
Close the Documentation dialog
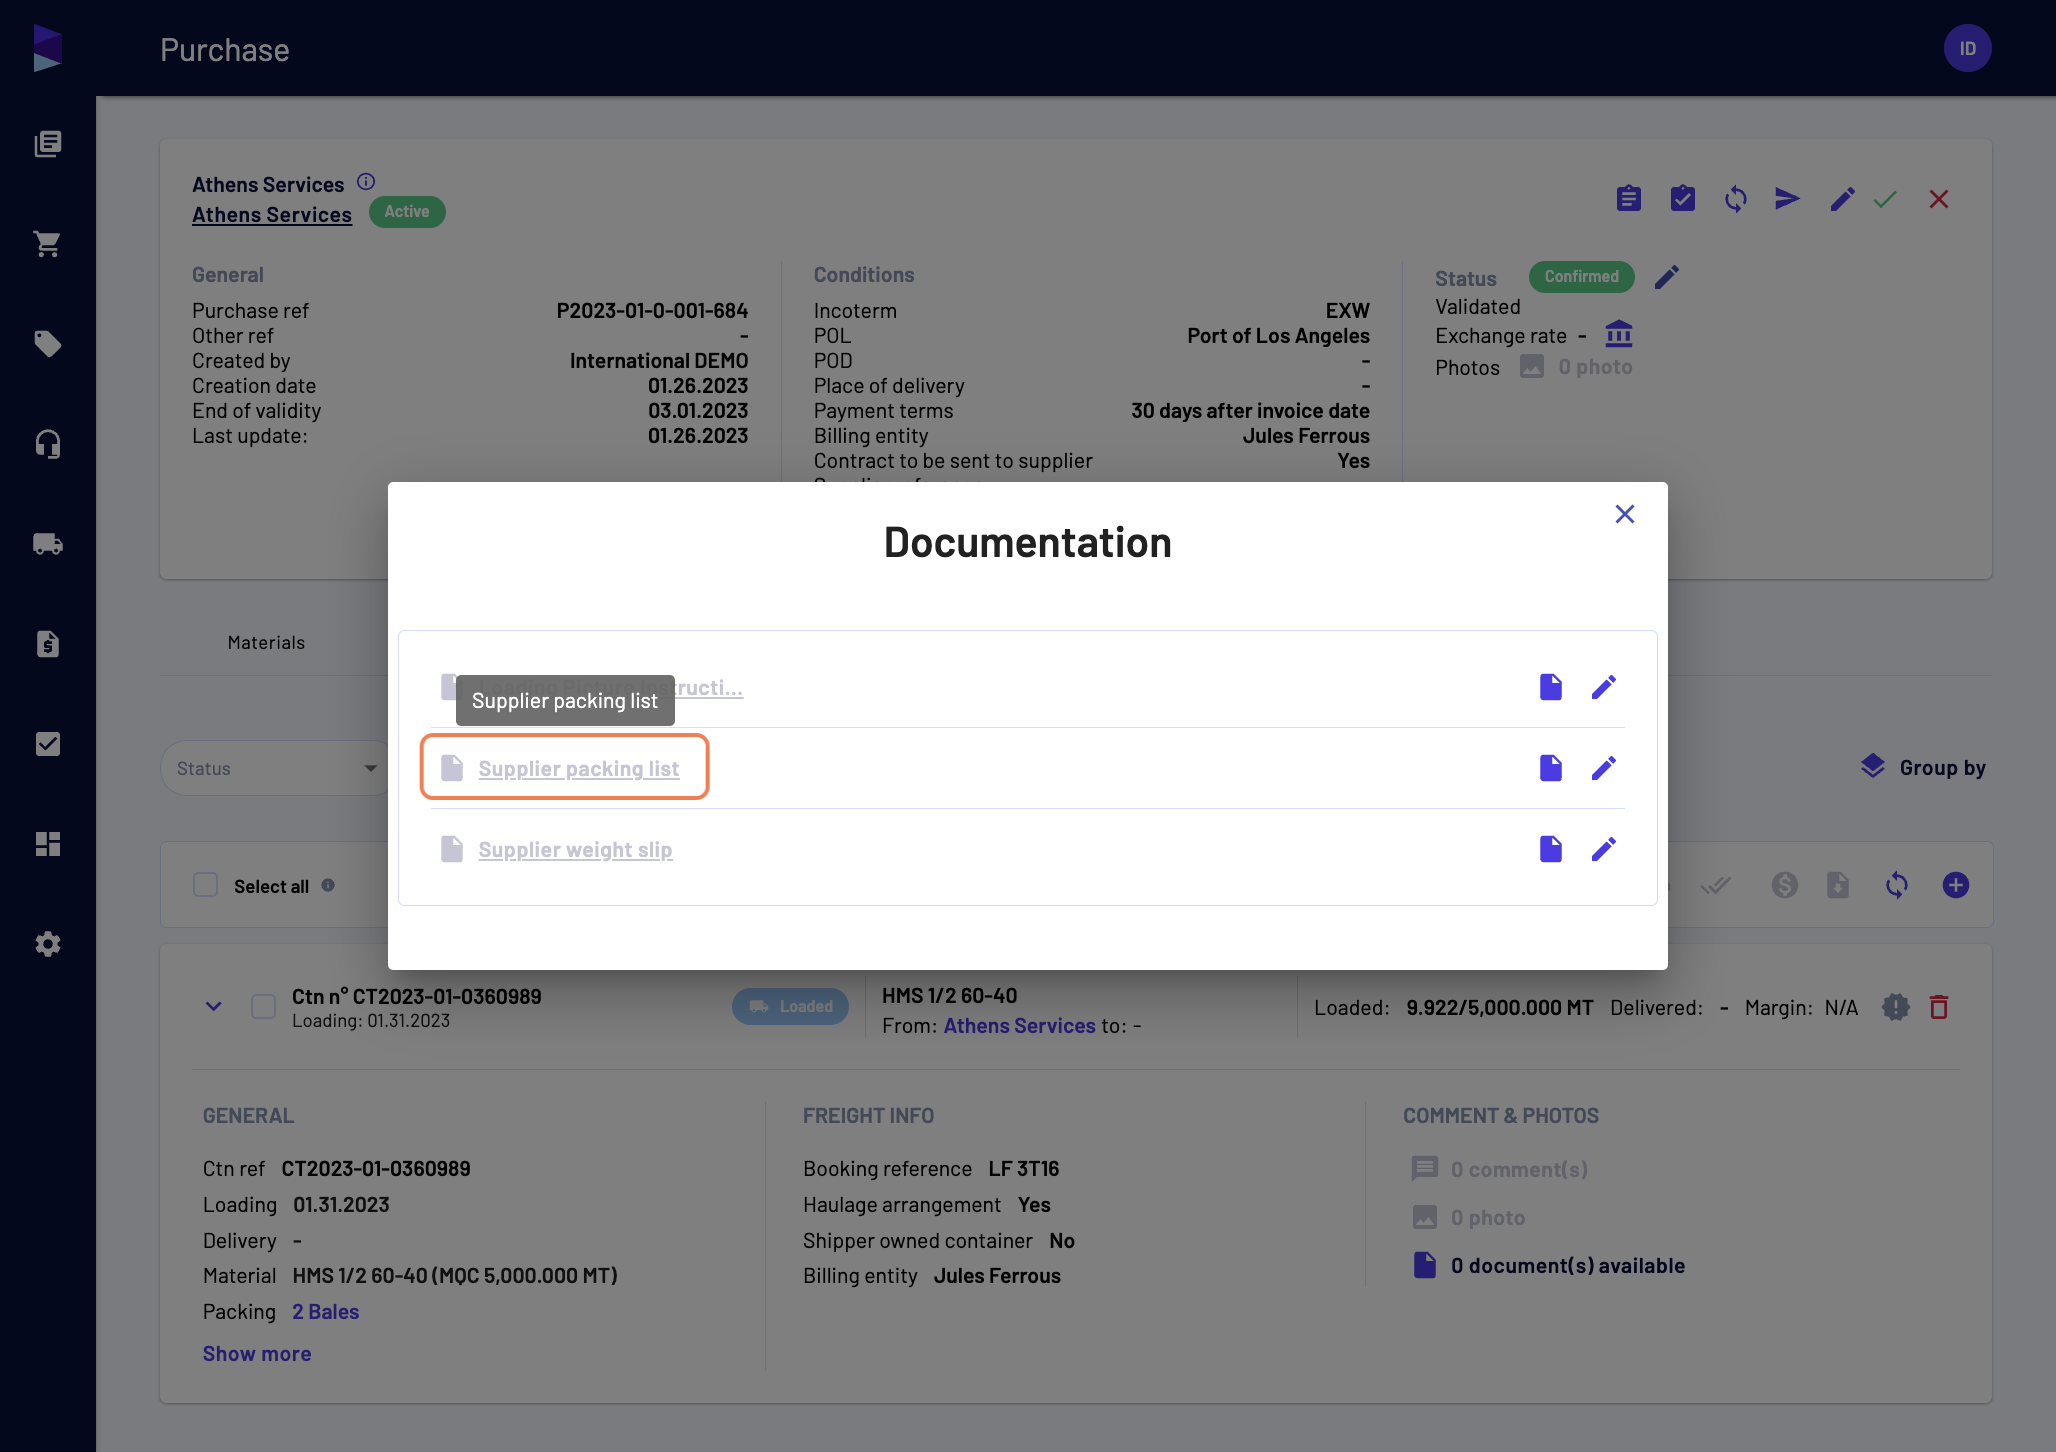(x=1625, y=514)
